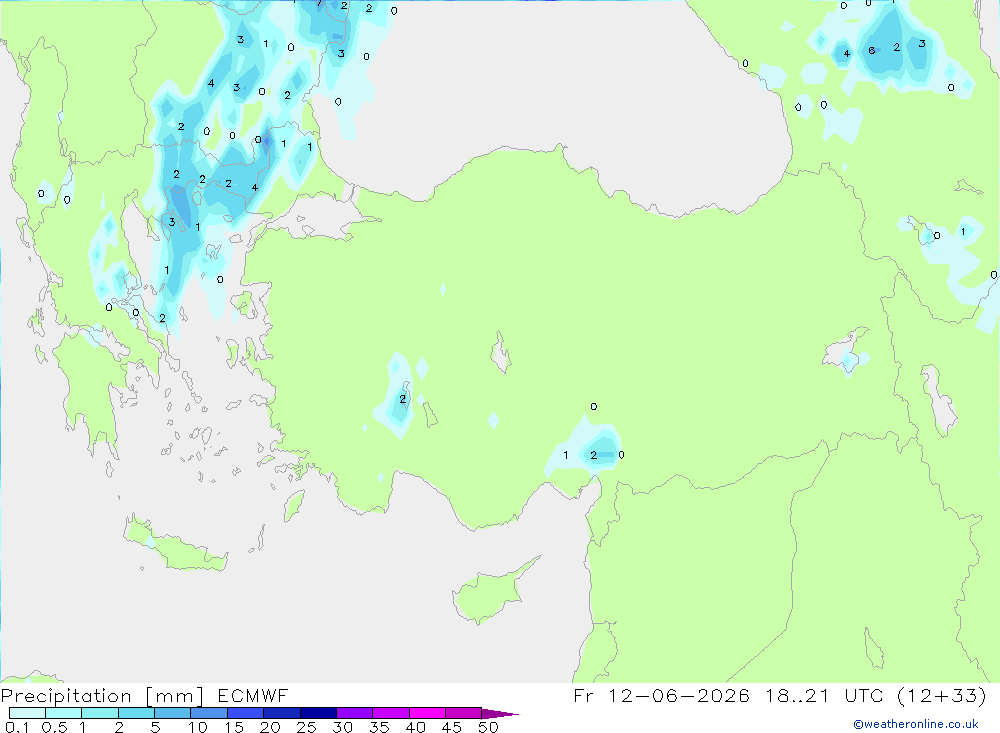The image size is (1000, 733).
Task: Click the precipitation value "6" on the map
Action: pos(871,50)
